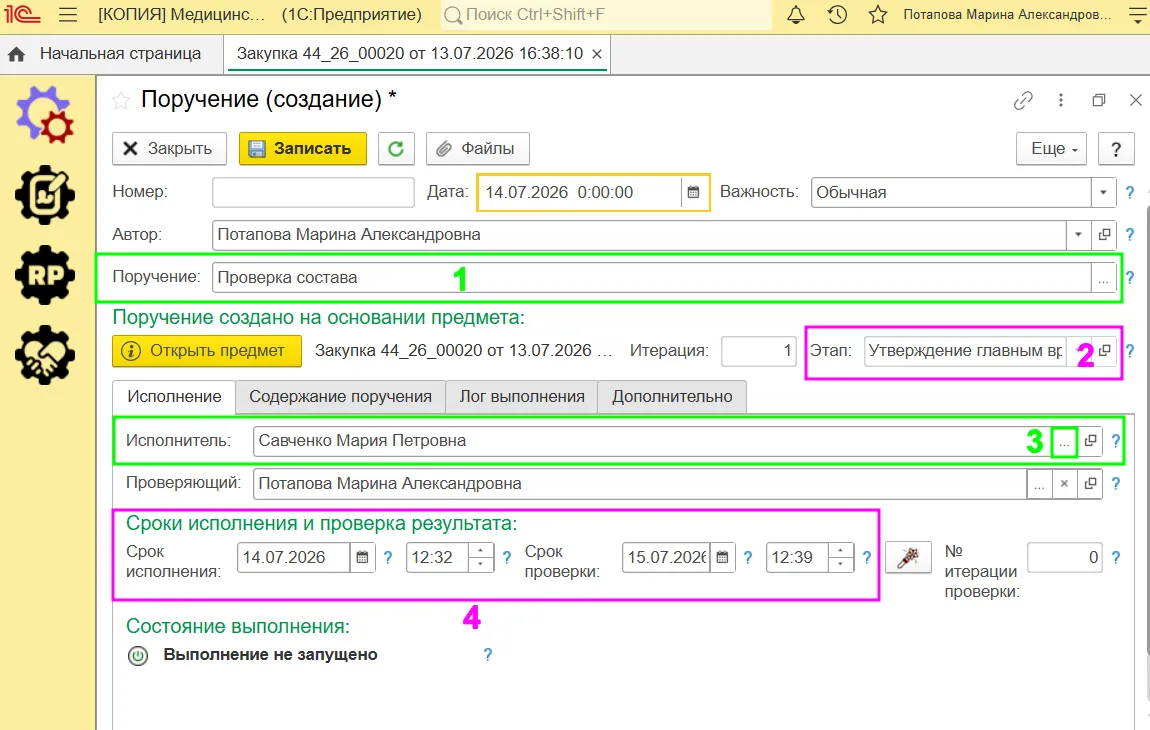The image size is (1150, 730).
Task: Open the RP gear sidebar section
Action: tap(45, 275)
